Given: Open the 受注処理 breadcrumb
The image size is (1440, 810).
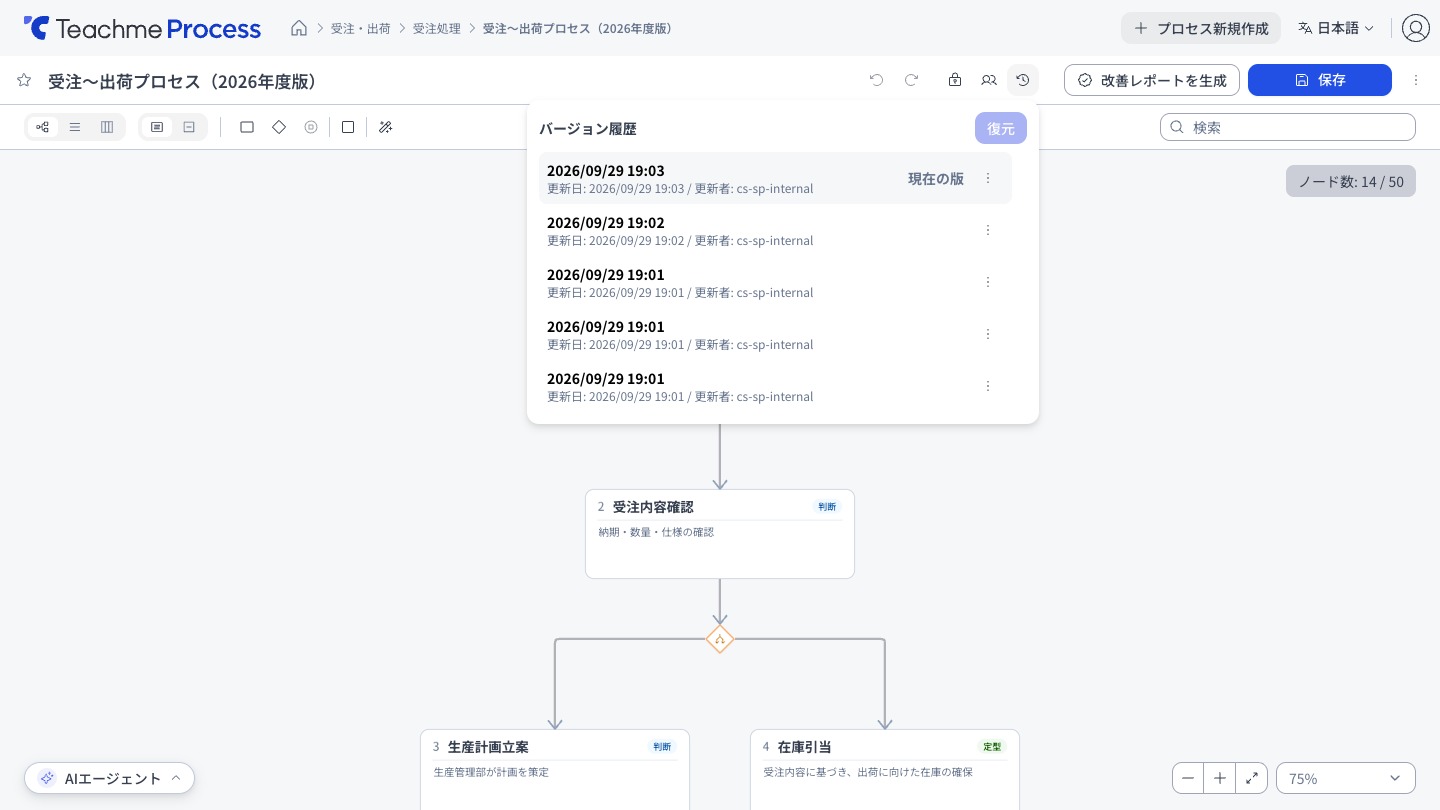Looking at the screenshot, I should point(437,28).
